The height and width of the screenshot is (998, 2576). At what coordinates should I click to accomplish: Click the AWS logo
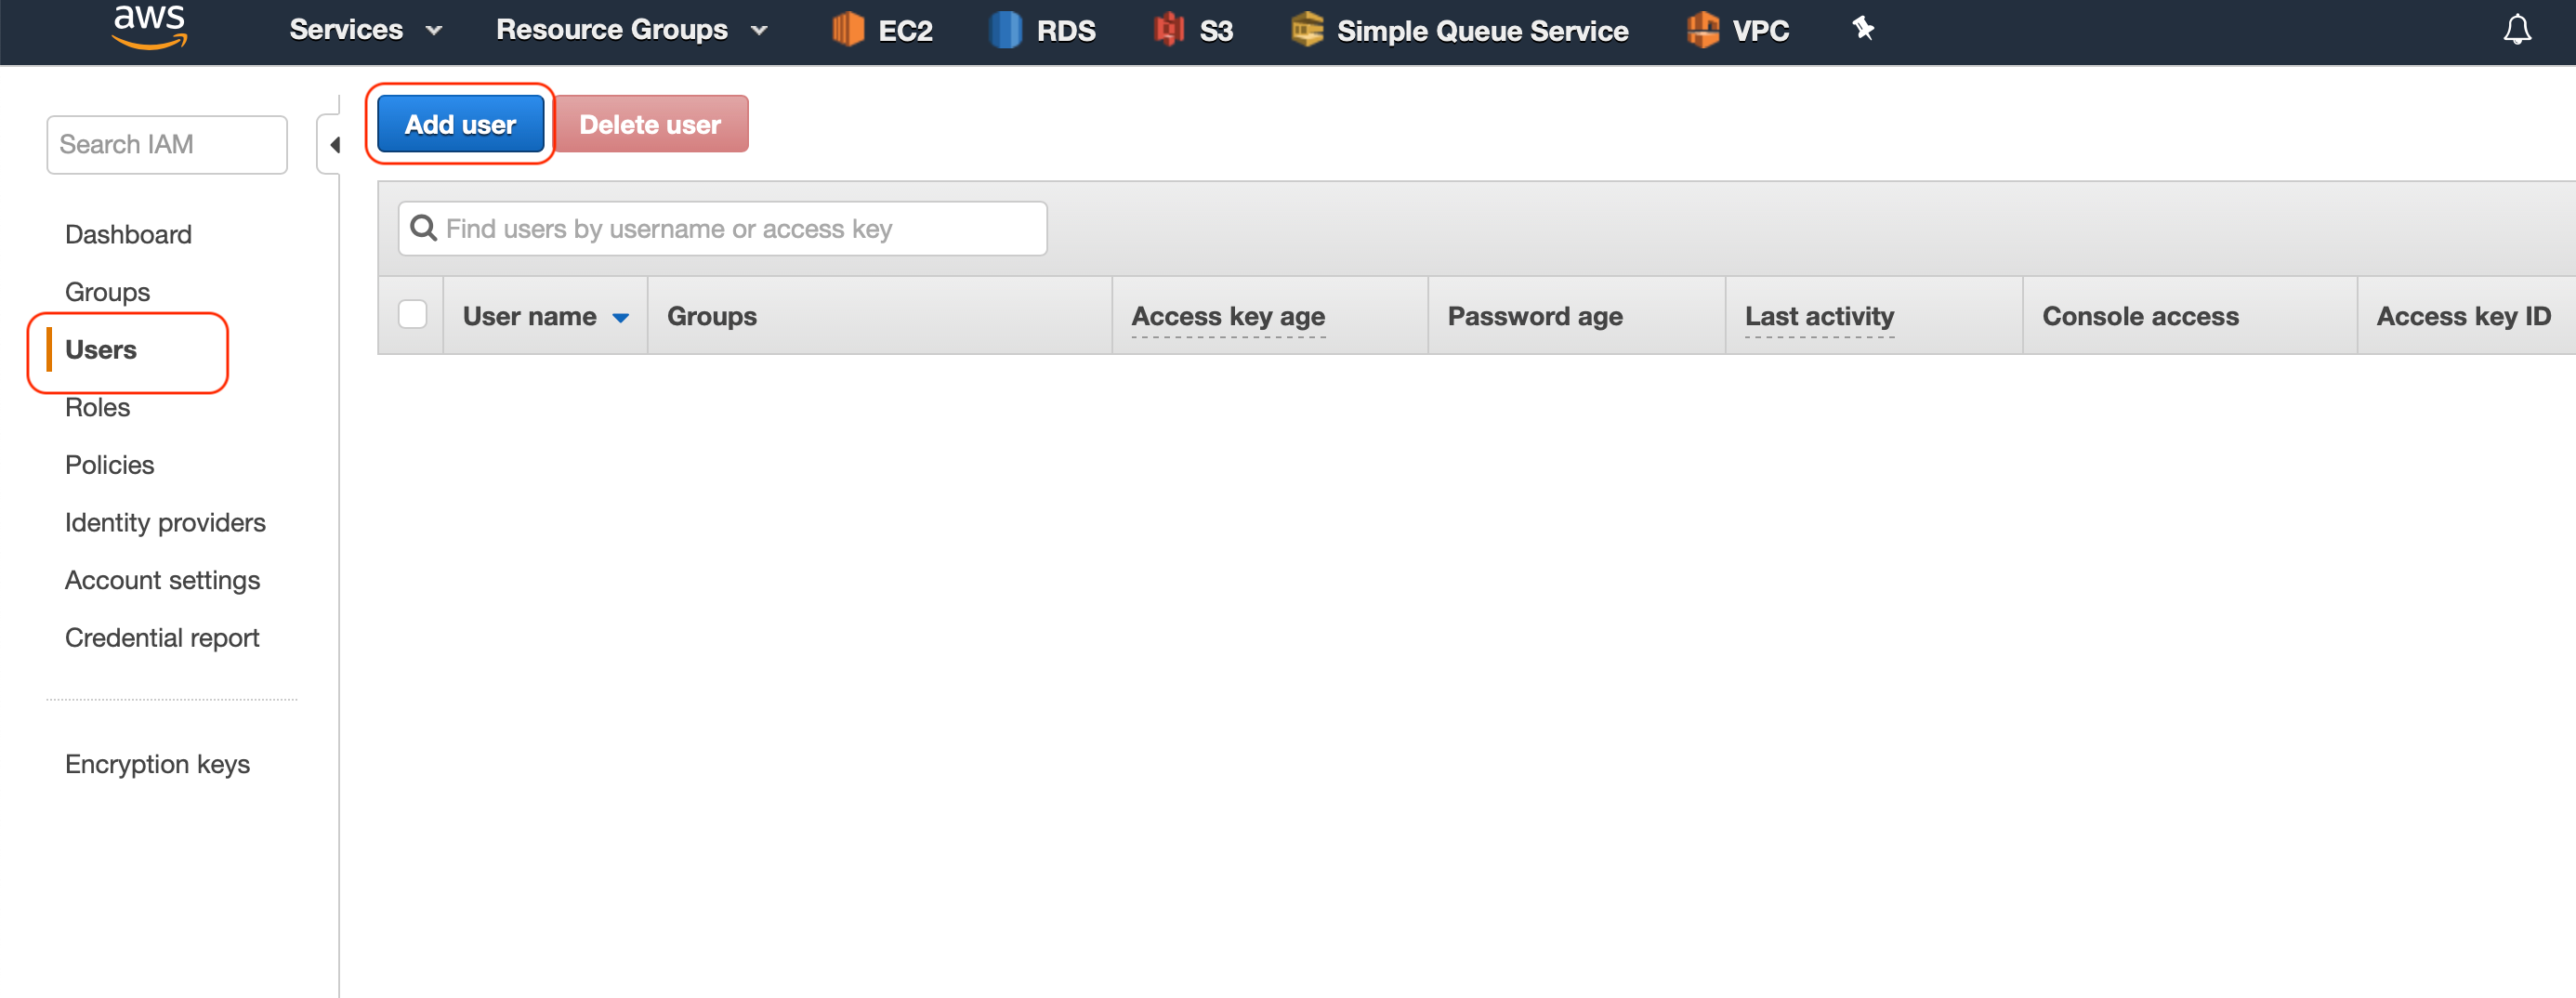pos(148,27)
